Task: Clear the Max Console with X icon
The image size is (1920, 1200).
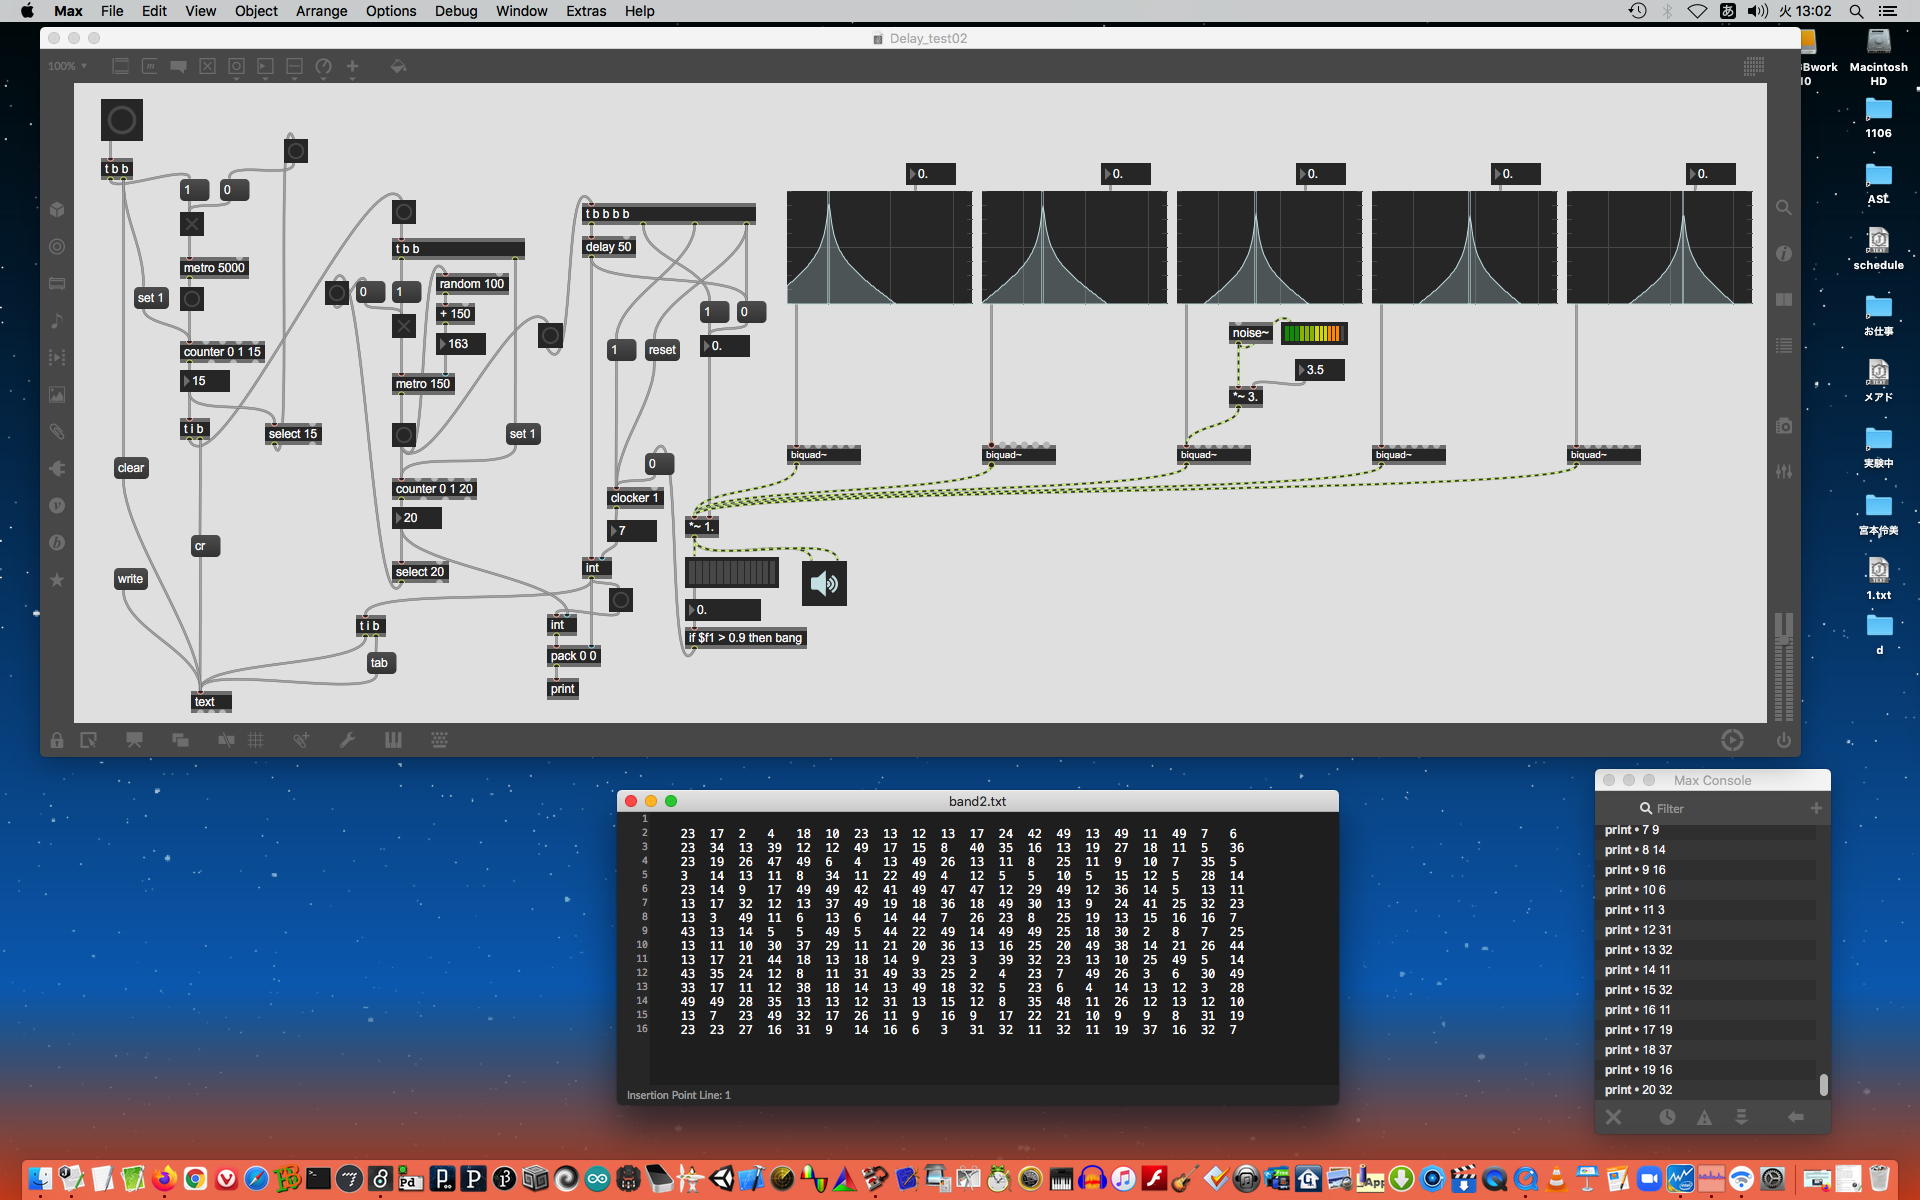Action: pos(1613,1117)
